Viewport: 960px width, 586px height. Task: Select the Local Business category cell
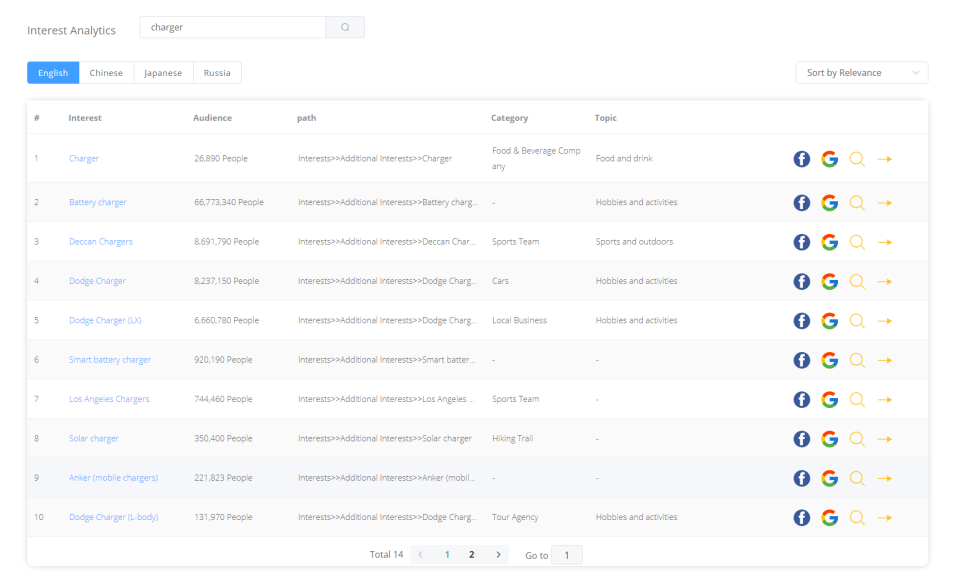519,320
